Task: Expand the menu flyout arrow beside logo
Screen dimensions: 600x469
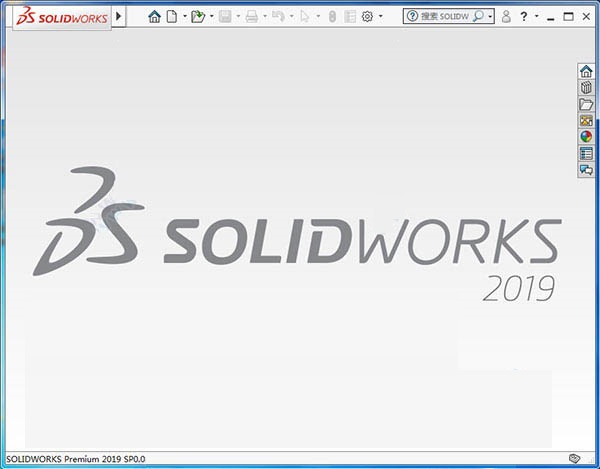Action: click(119, 16)
